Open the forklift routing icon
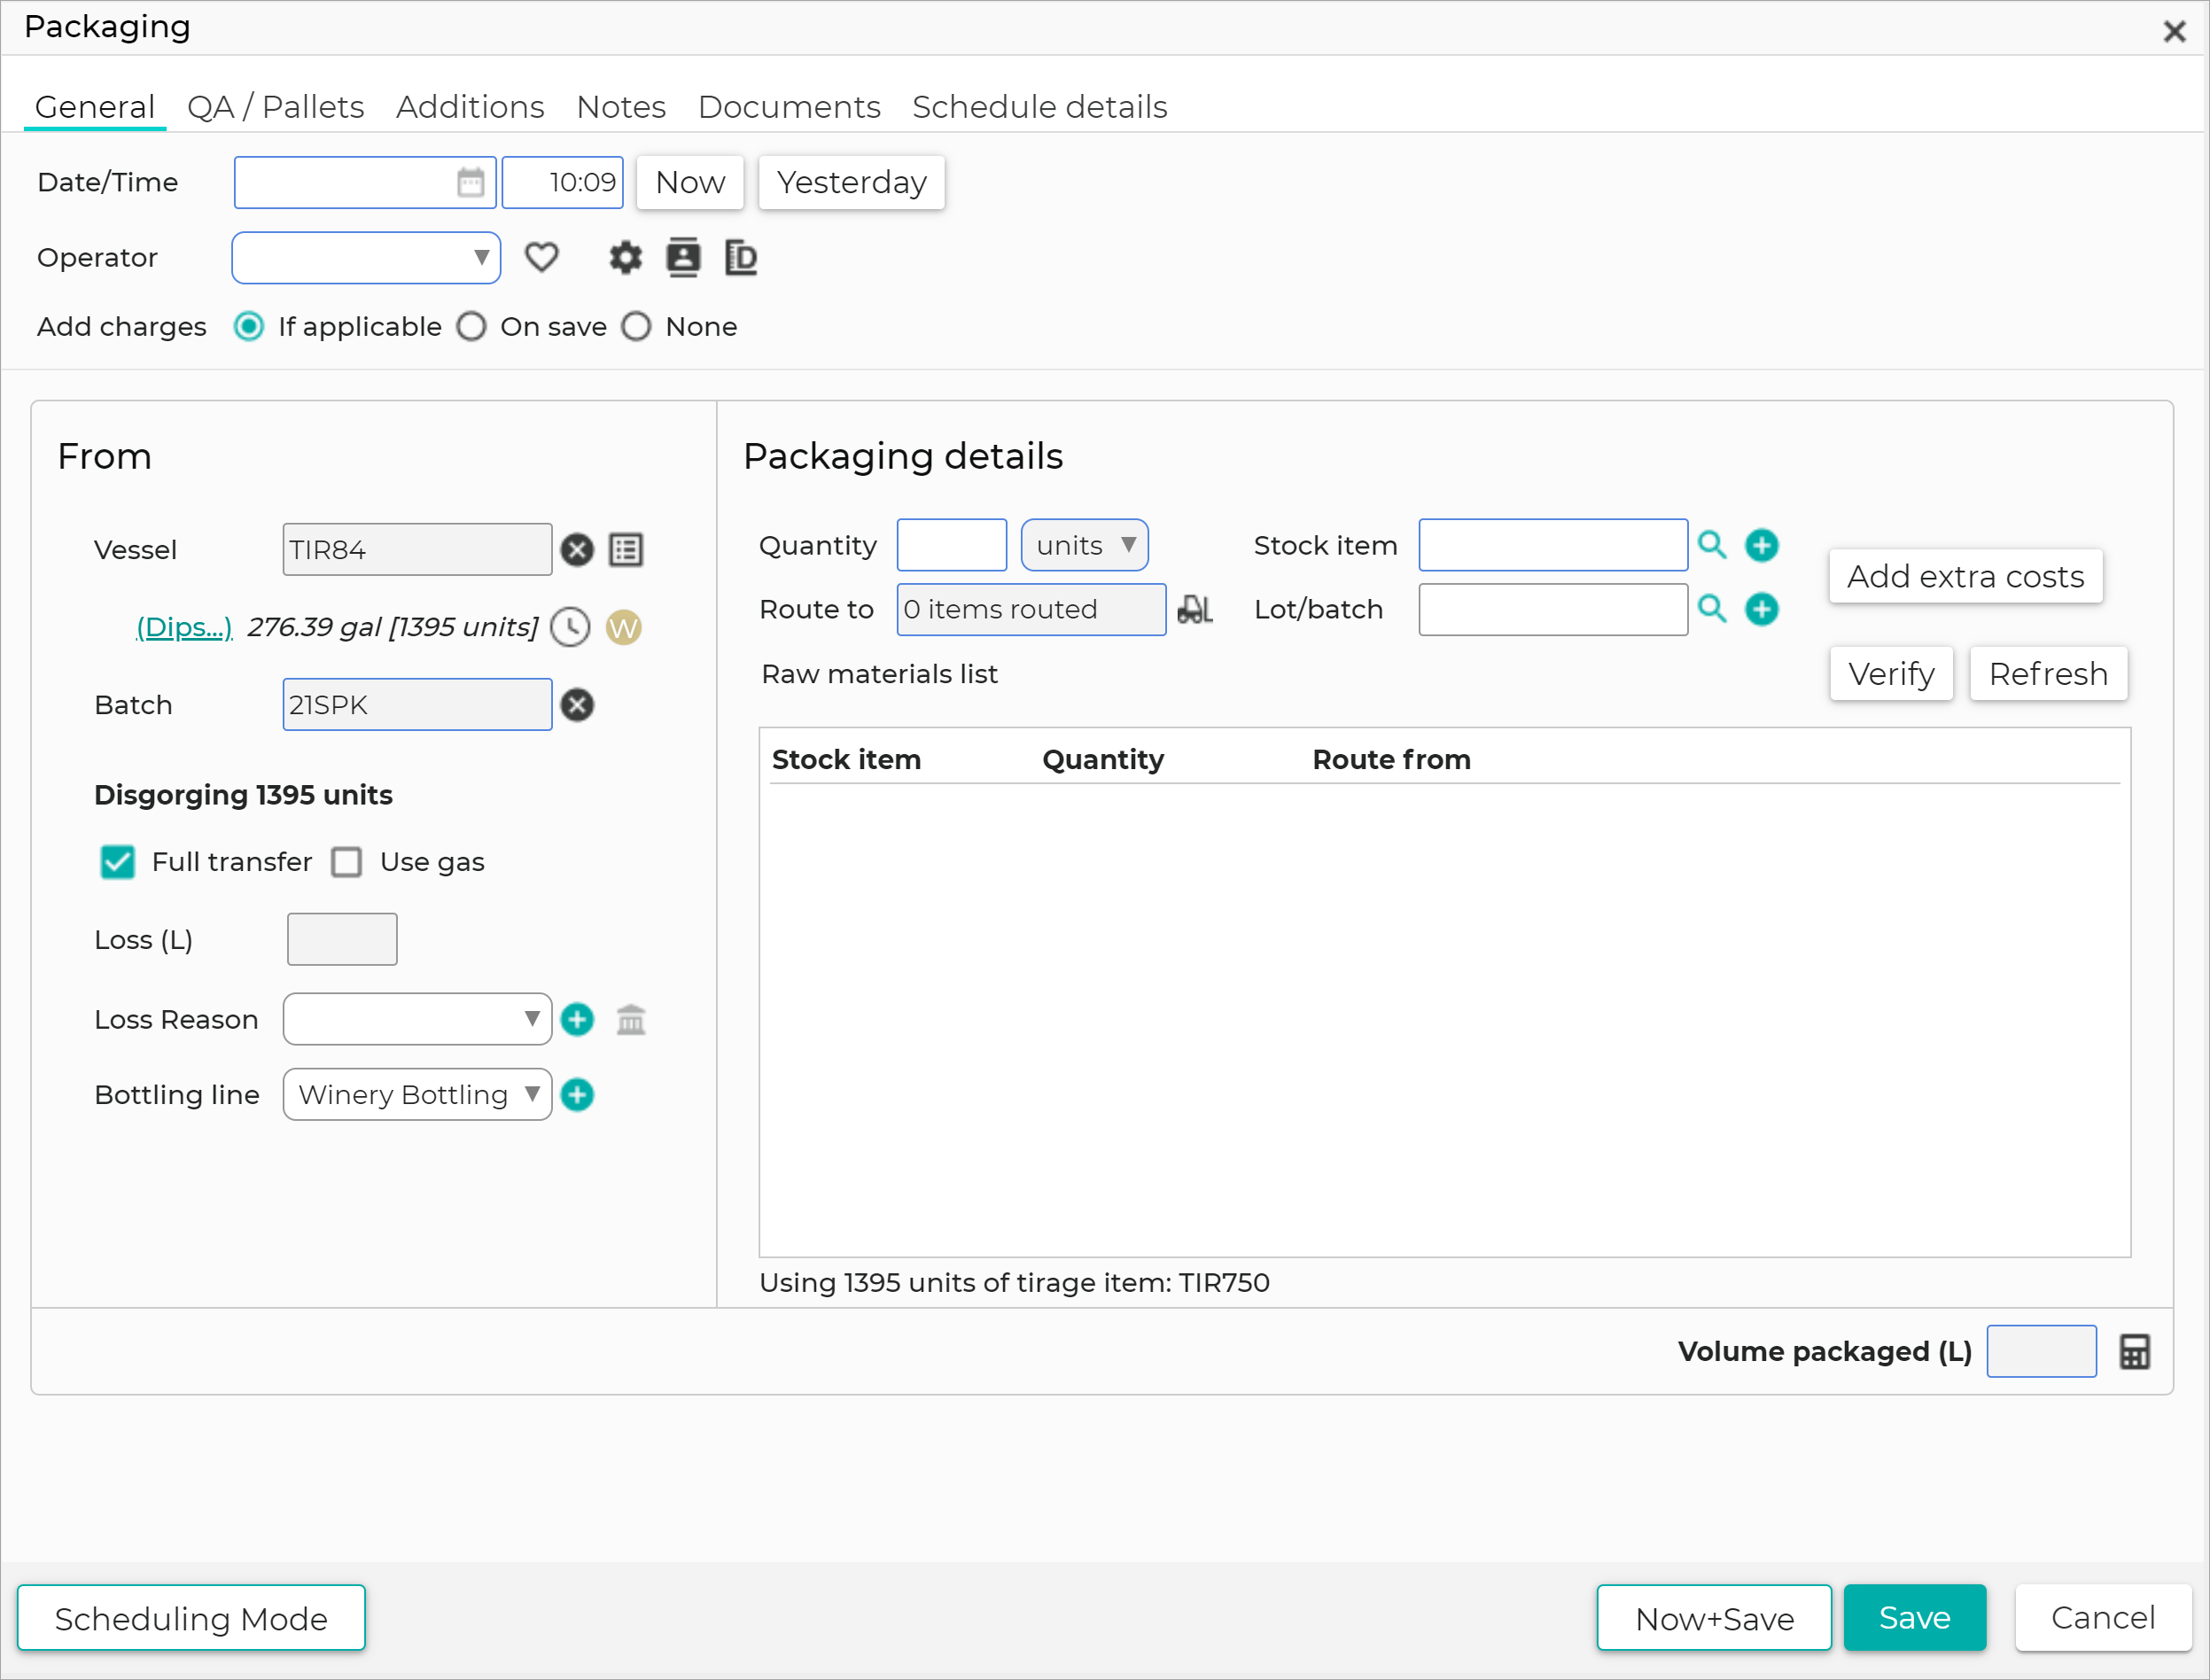The width and height of the screenshot is (2210, 1680). [x=1195, y=609]
